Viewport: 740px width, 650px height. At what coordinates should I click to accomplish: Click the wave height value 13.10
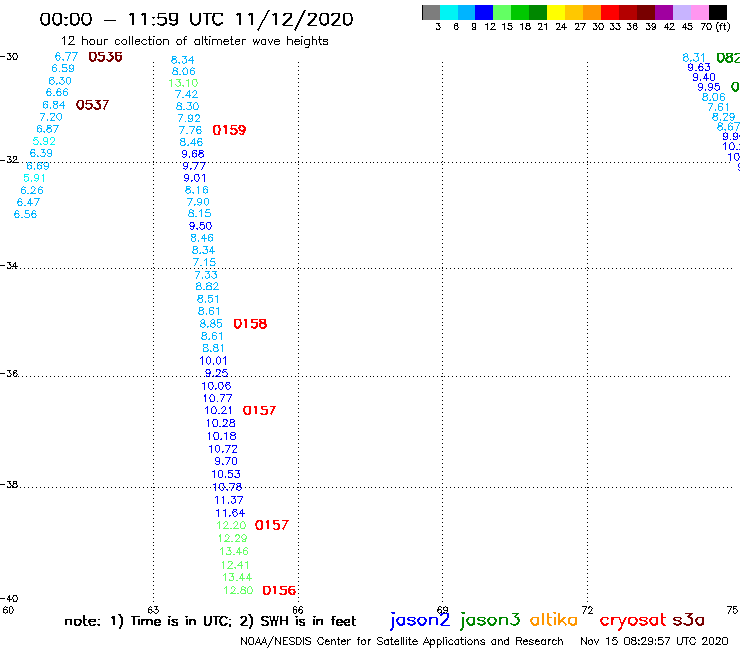tap(183, 83)
